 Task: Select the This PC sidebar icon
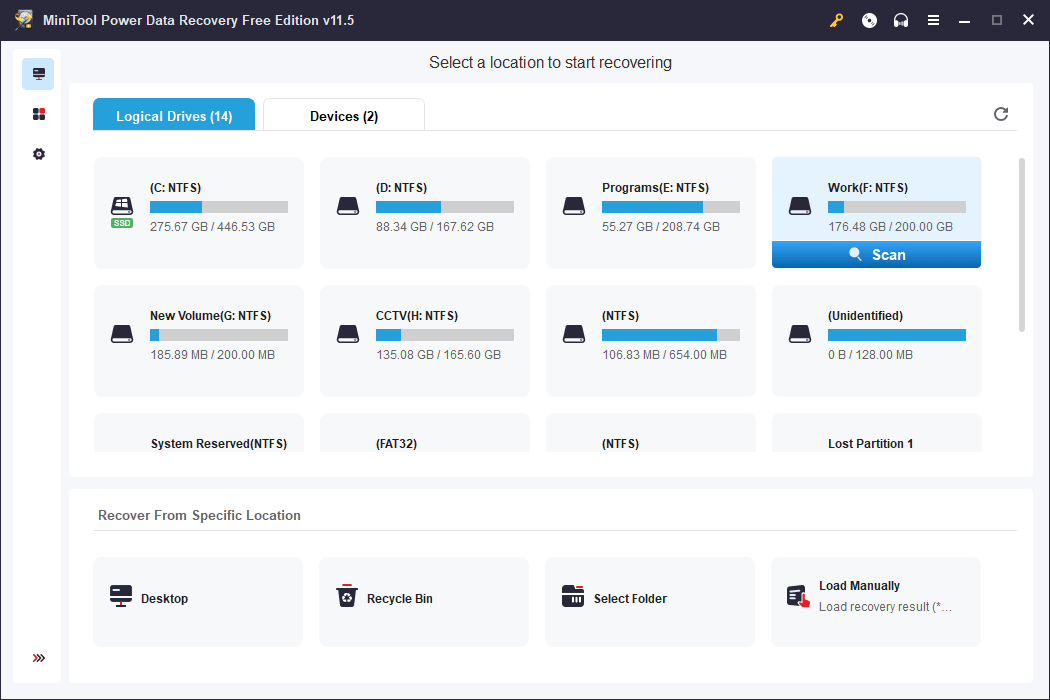39,74
